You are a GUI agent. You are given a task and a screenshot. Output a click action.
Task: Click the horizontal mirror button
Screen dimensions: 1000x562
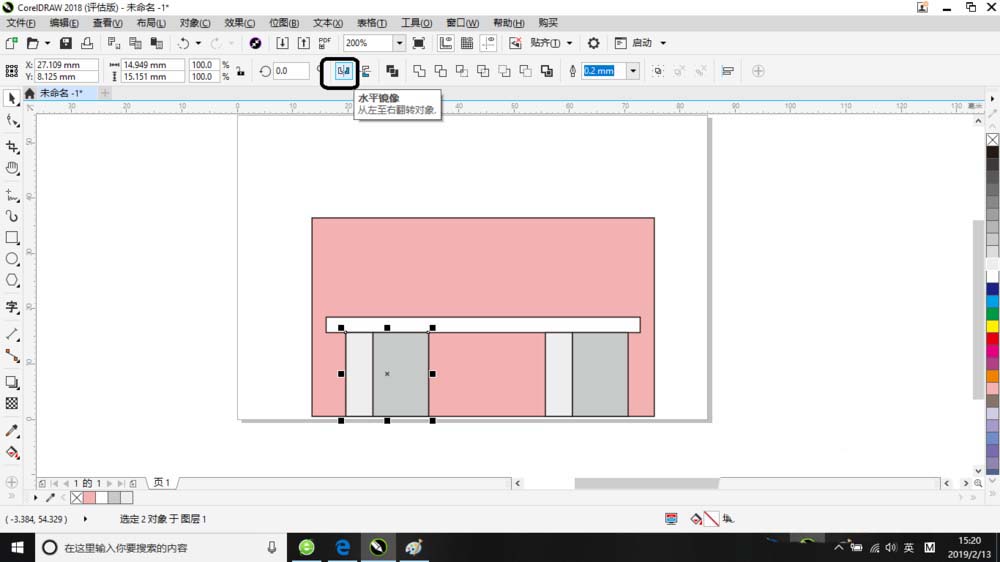[x=343, y=71]
